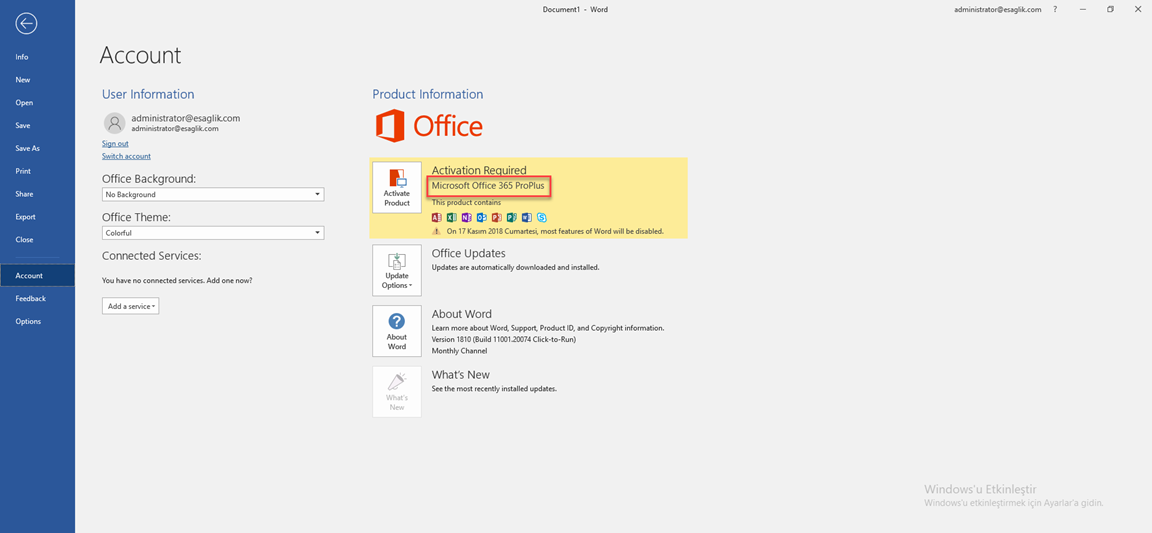Viewport: 1152px width, 533px height.
Task: Click the Monthly Channel text
Action: tap(459, 351)
